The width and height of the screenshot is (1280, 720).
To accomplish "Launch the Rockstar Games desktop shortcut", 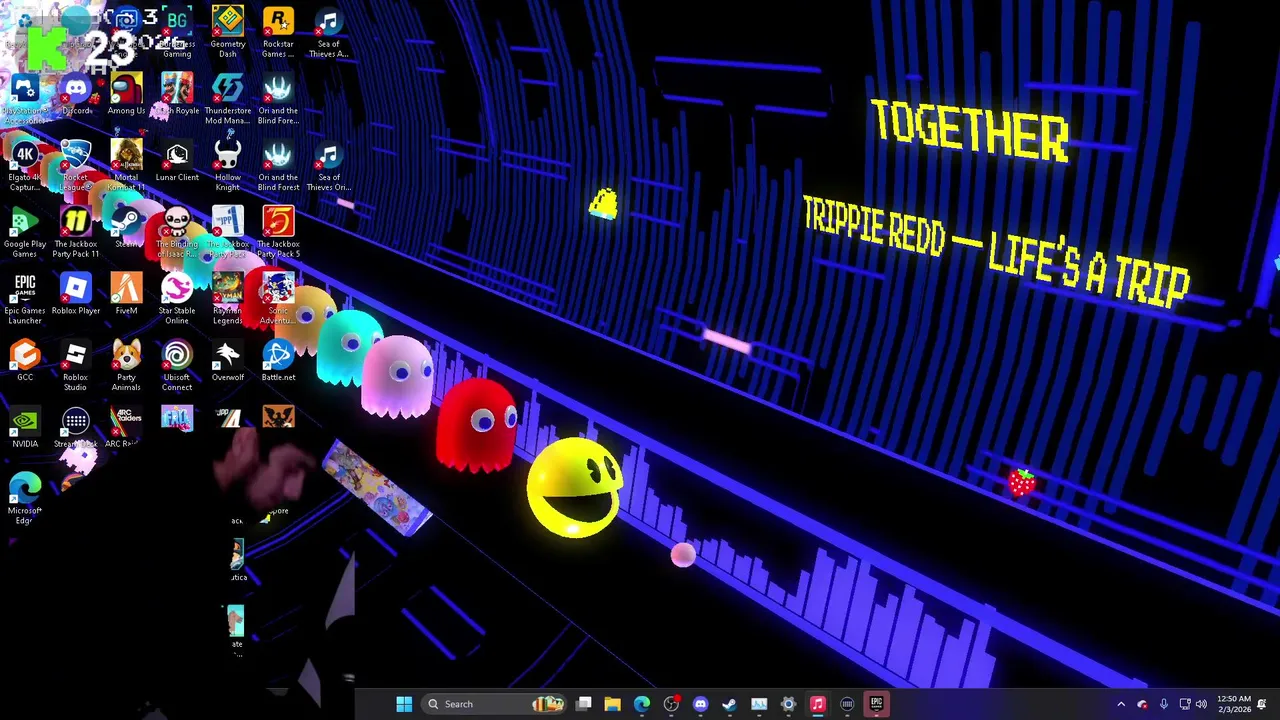I will tap(278, 32).
